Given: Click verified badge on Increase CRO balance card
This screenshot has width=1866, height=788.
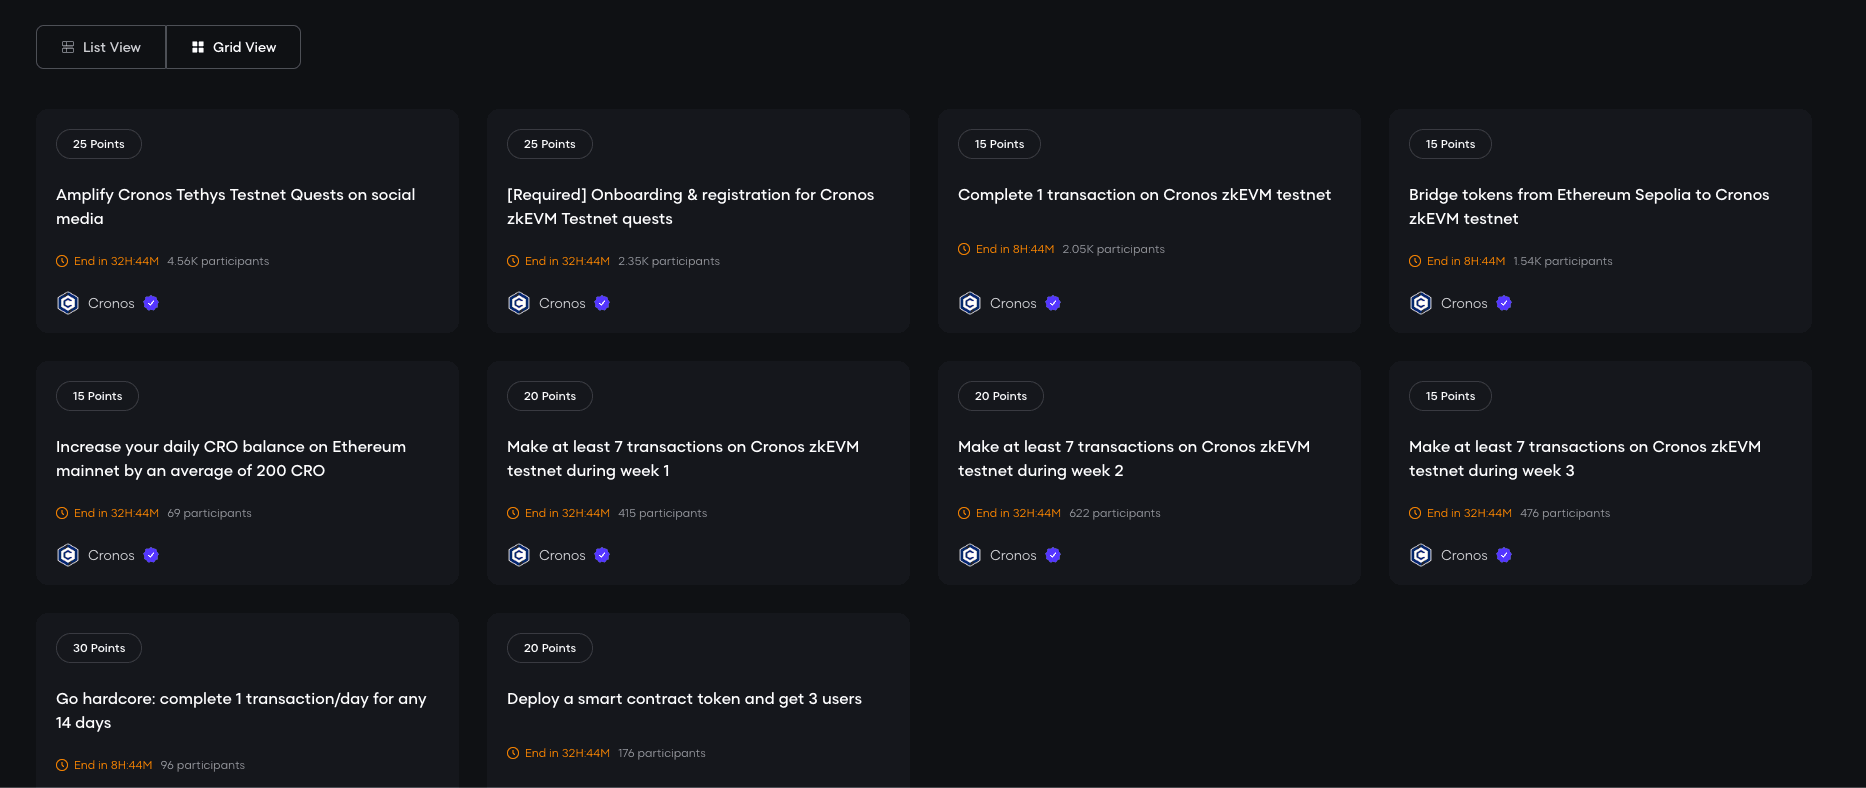Looking at the screenshot, I should pyautogui.click(x=151, y=555).
